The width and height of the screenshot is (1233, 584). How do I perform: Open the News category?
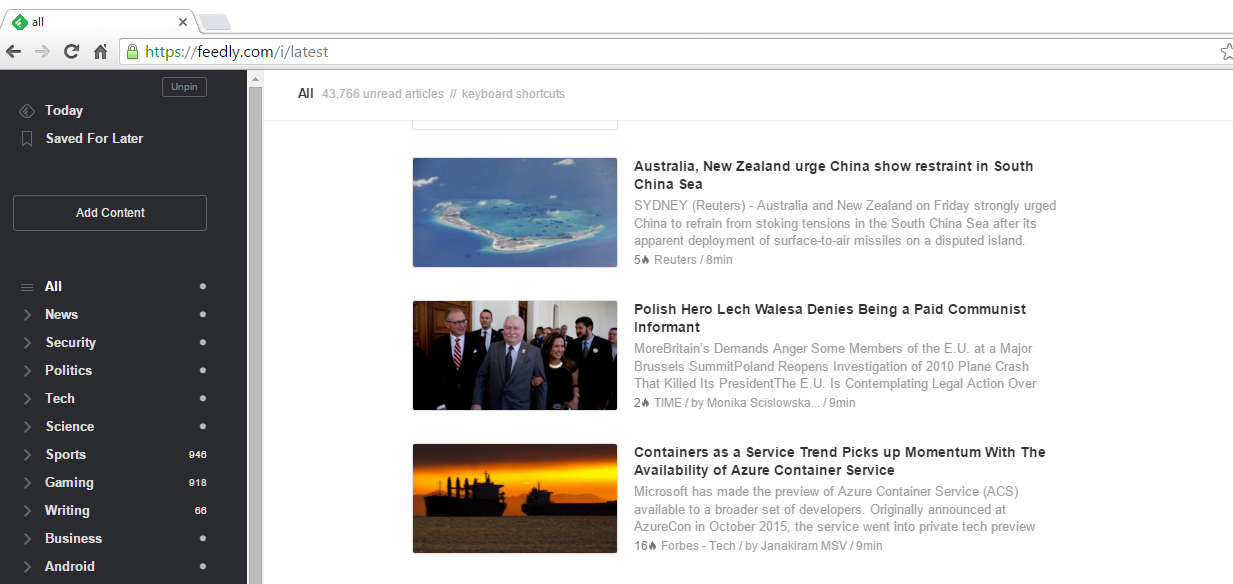coord(61,315)
